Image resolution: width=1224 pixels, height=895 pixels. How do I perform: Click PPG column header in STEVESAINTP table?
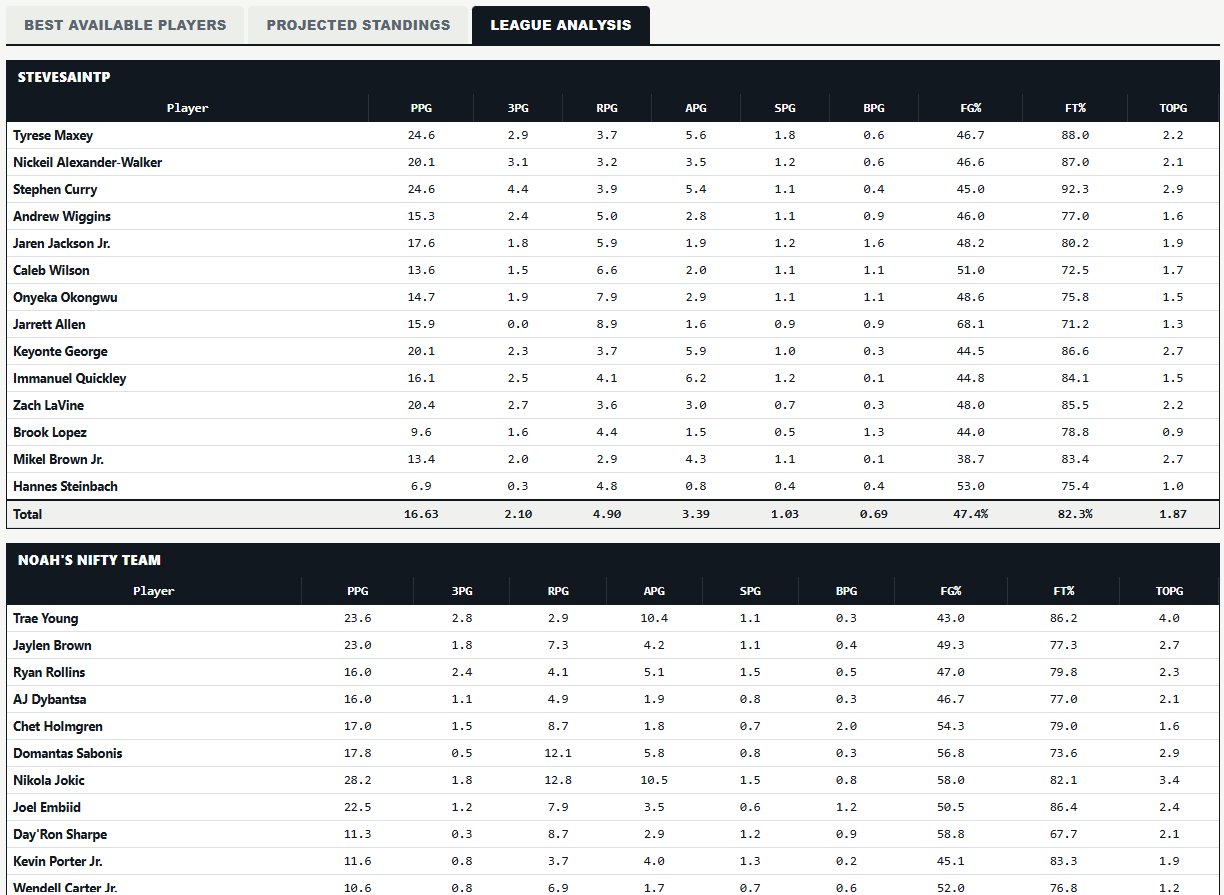[422, 108]
